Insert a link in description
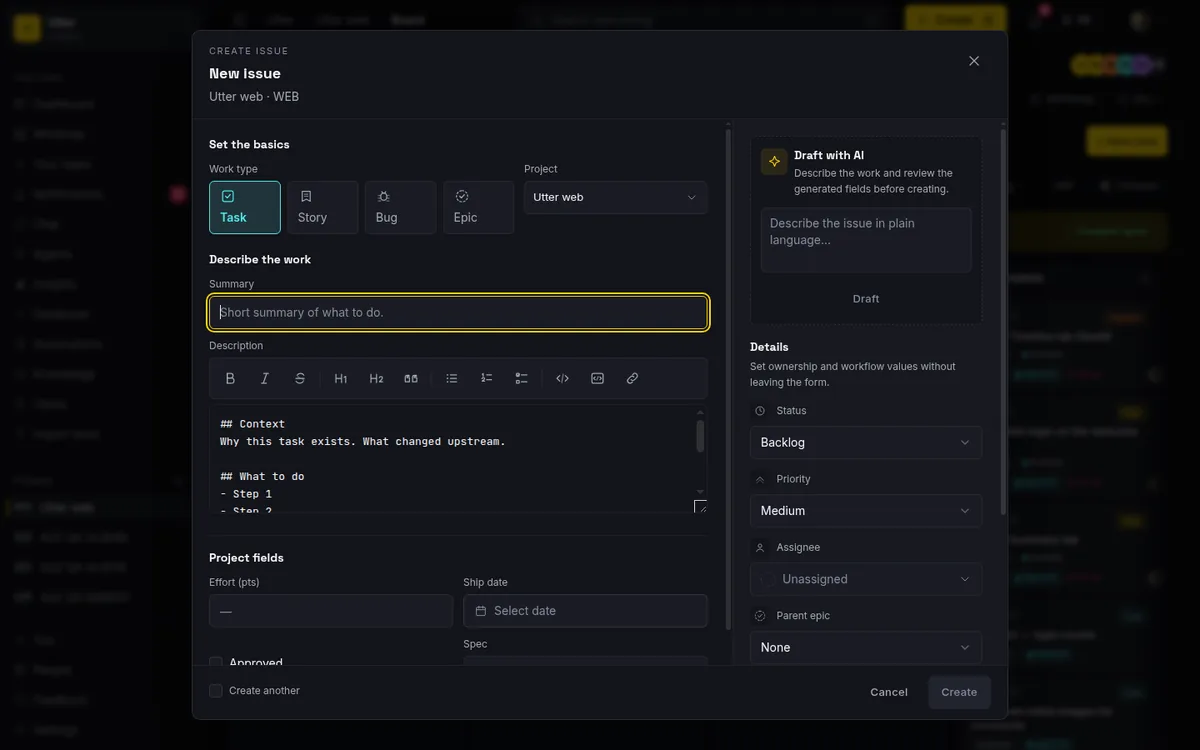The image size is (1200, 750). tap(632, 378)
